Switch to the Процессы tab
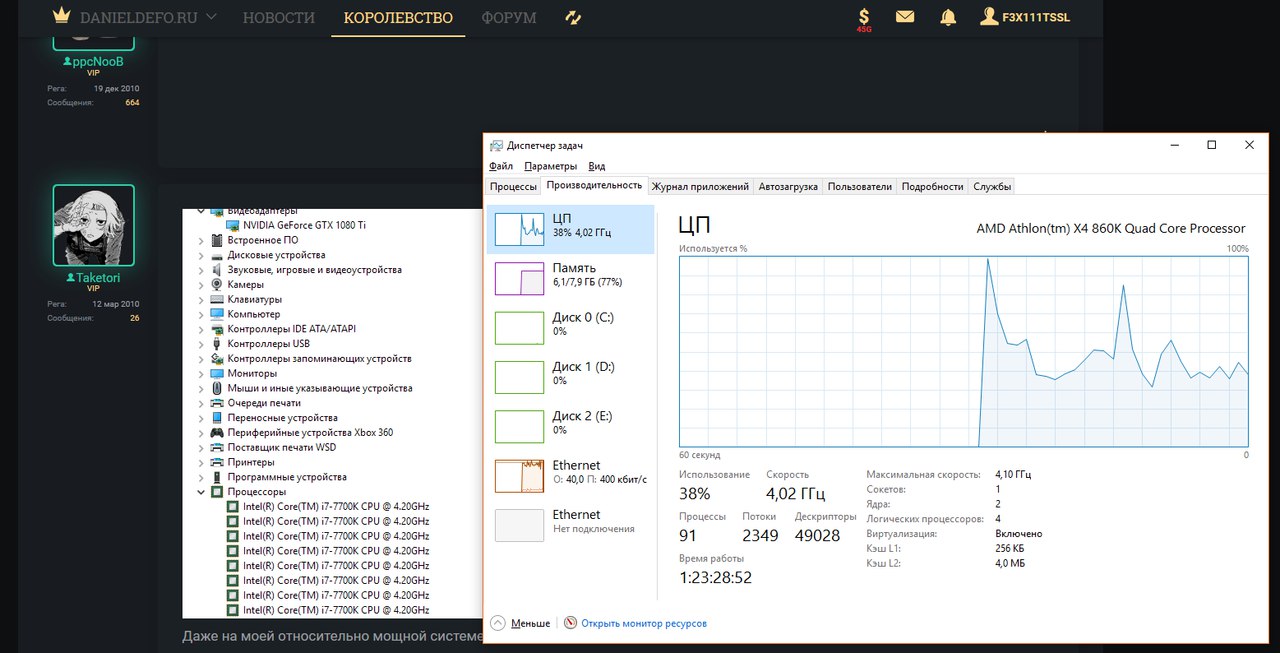 pos(514,186)
